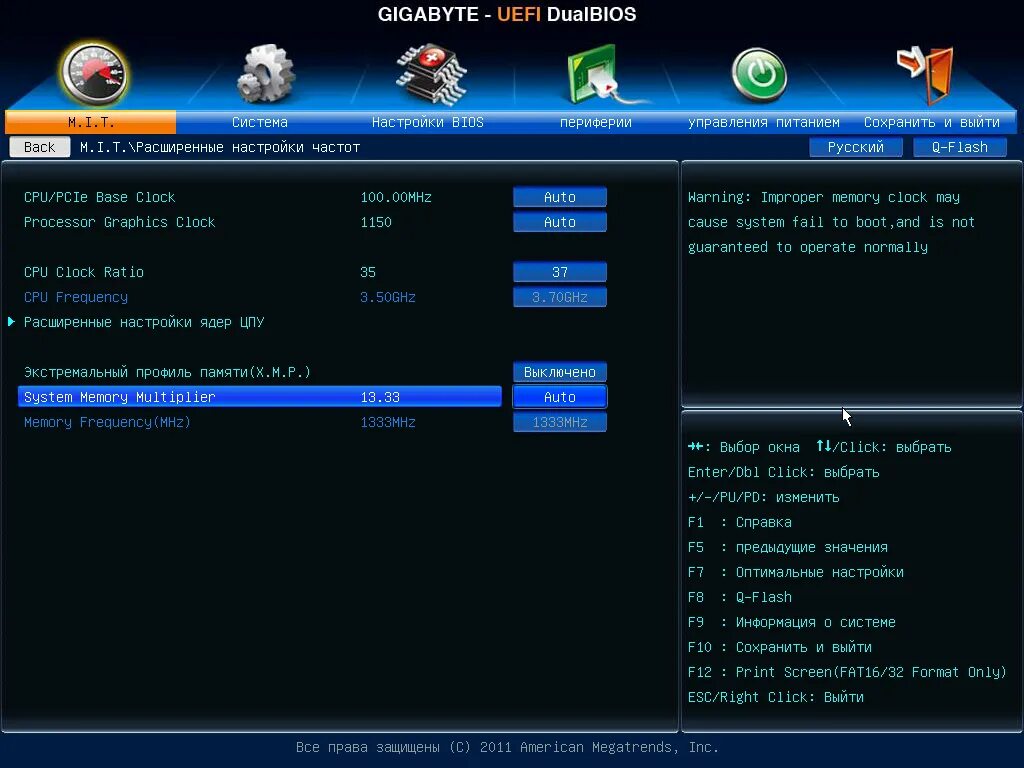Viewport: 1024px width, 768px height.
Task: Go to the Настройки BIOS tab
Action: [x=428, y=122]
